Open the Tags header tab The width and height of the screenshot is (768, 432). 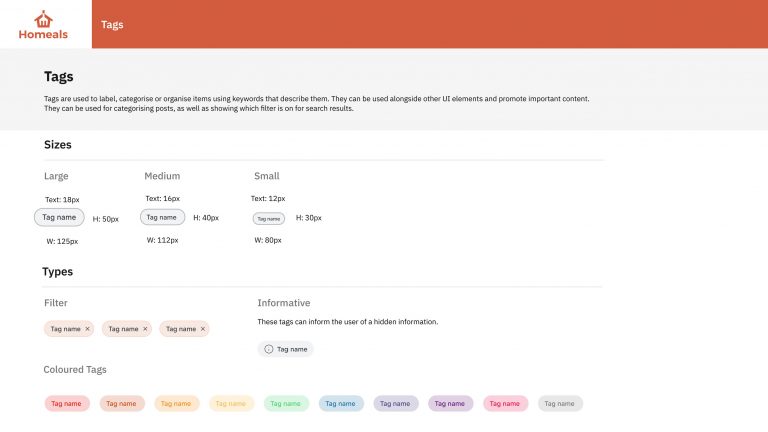tap(112, 24)
